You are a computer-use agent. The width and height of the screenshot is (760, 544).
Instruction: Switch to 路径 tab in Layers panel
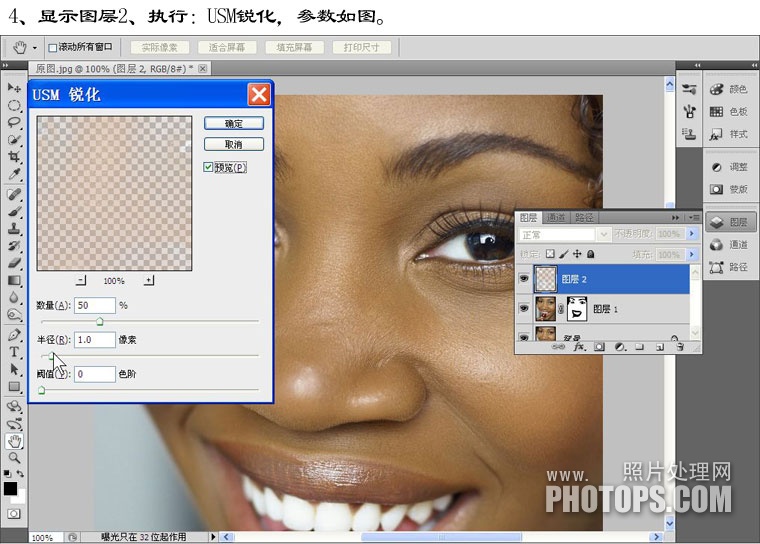(x=584, y=218)
